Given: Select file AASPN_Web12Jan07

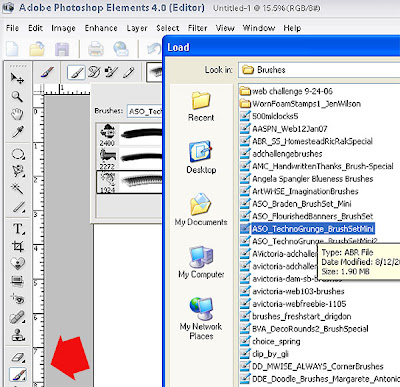Looking at the screenshot, I should tap(284, 129).
